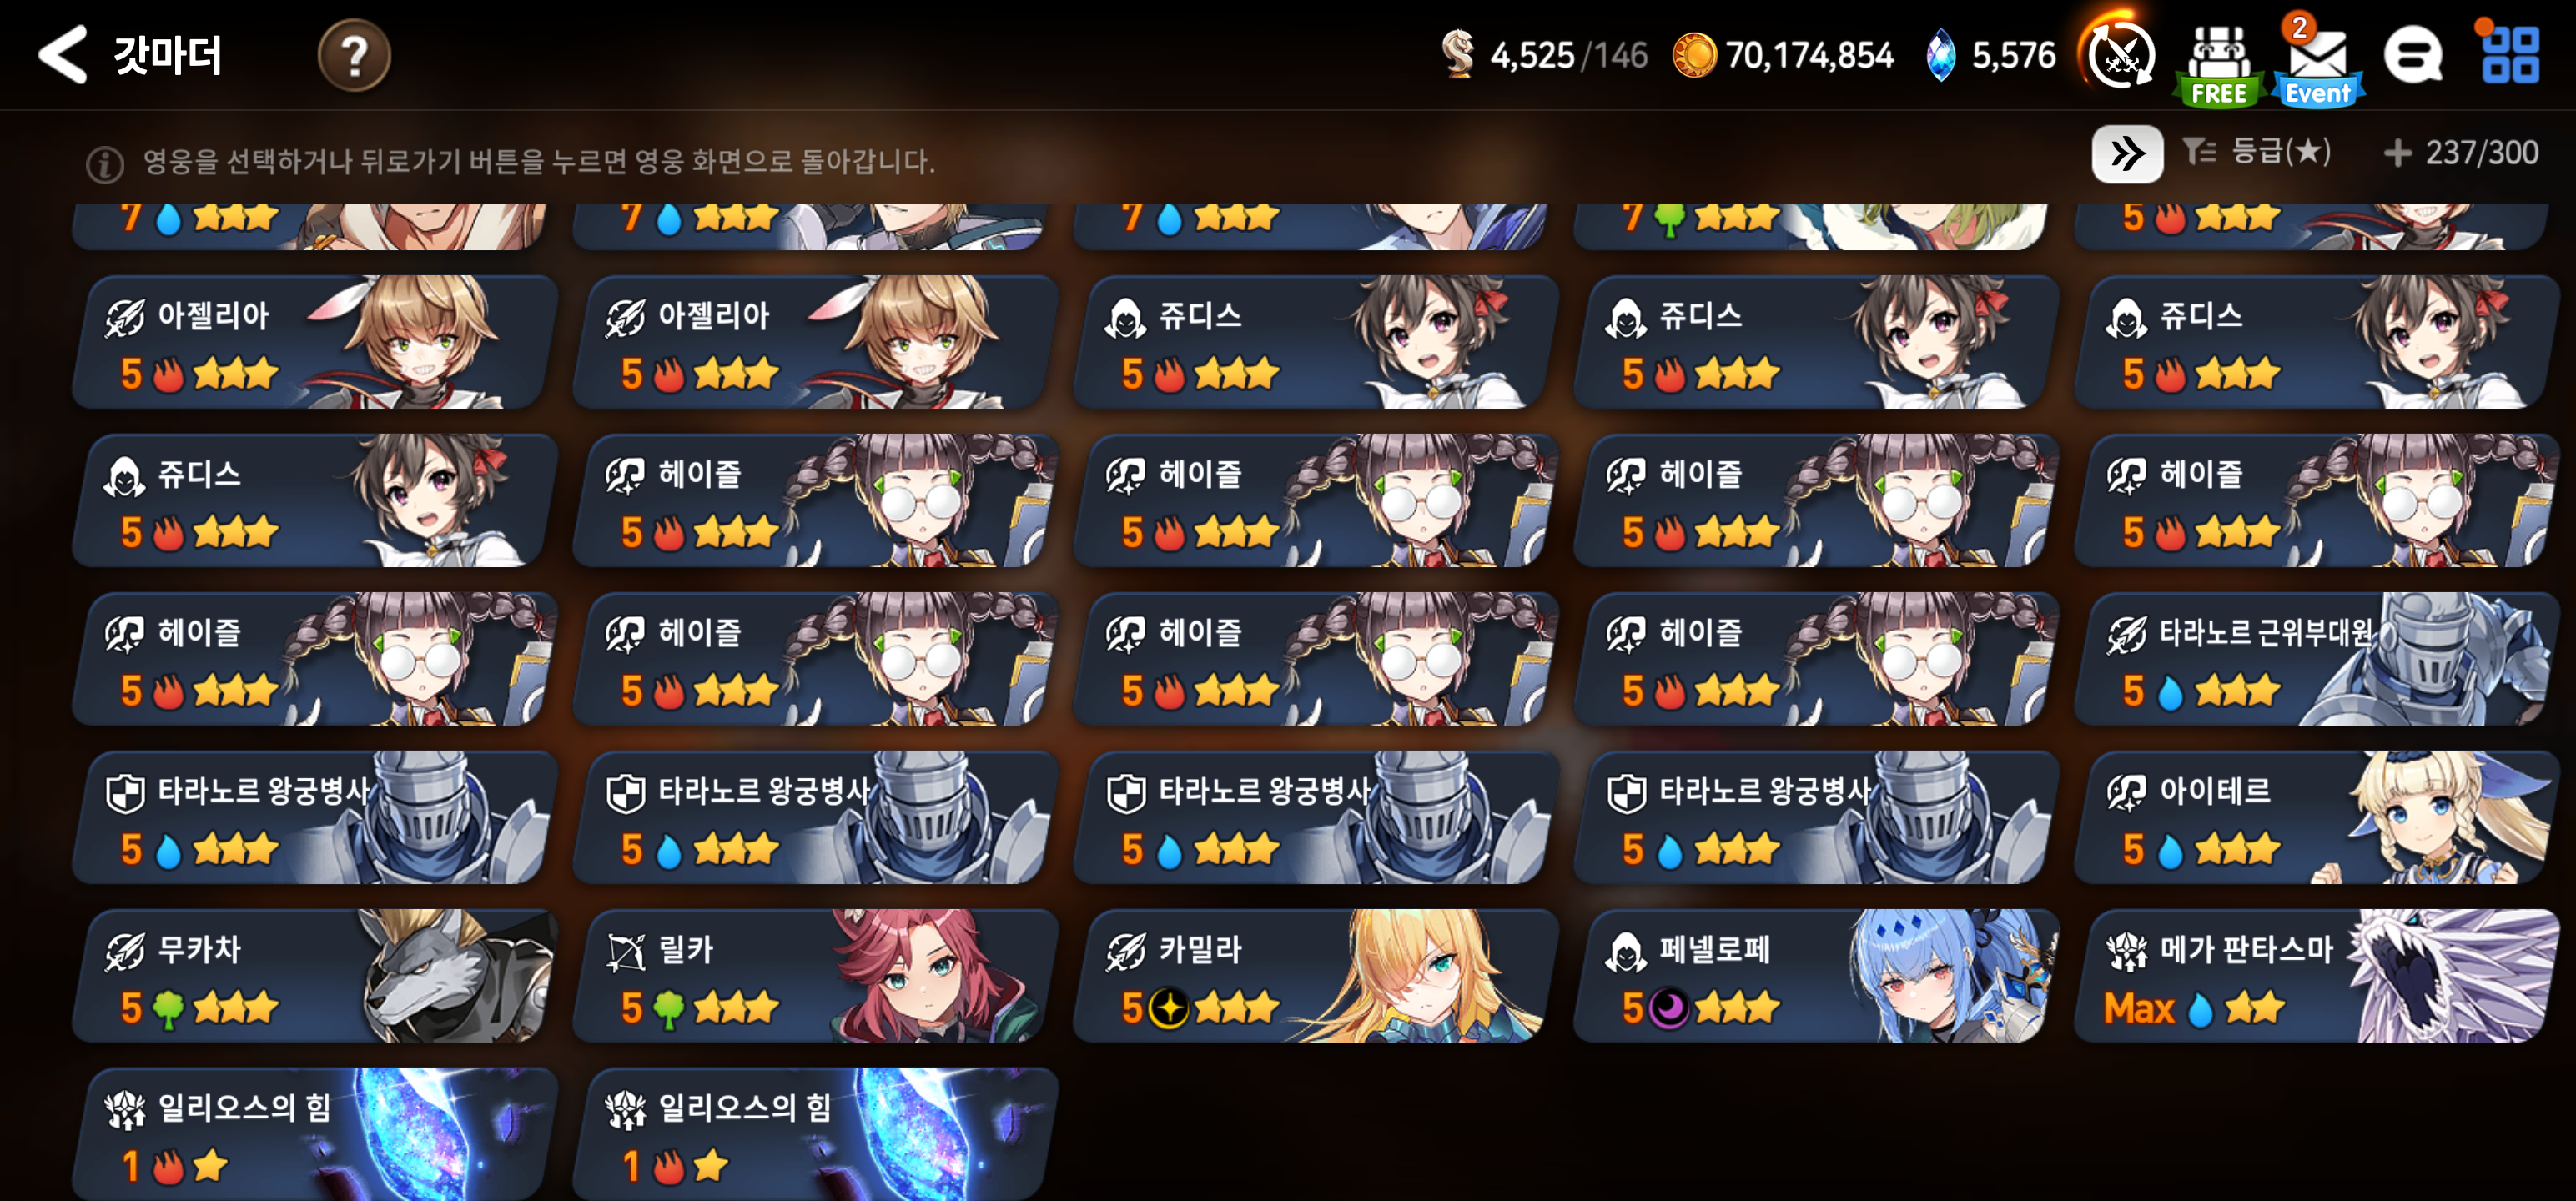Click the crossed swords battle icon
This screenshot has height=1201, width=2576.
[x=2120, y=55]
